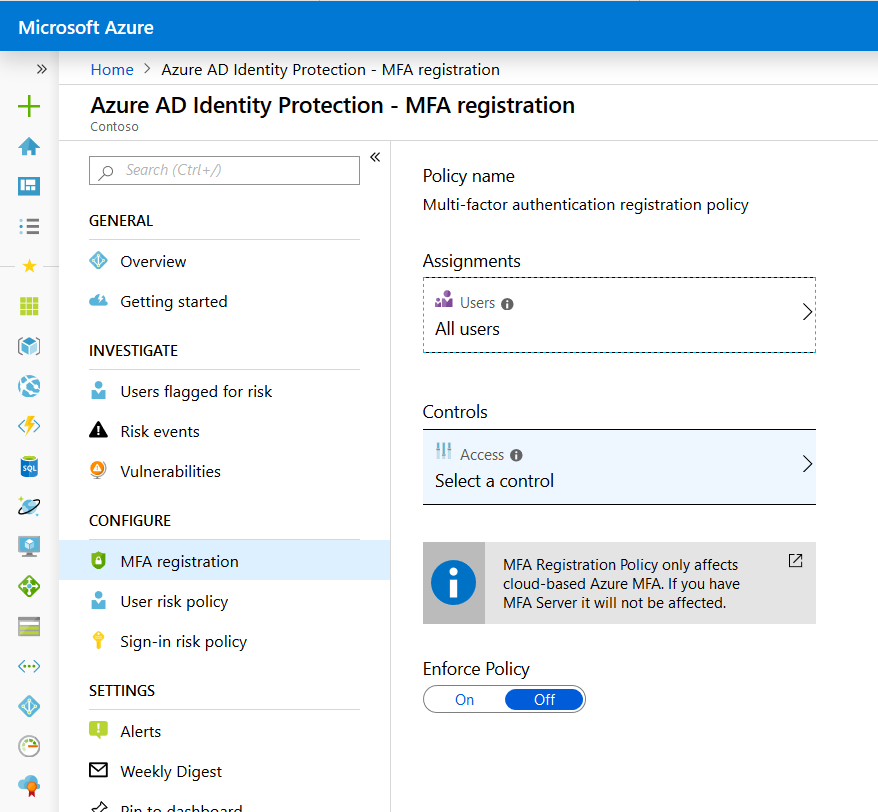Open the Cosmos DB planet icon
The image size is (878, 812).
tap(29, 506)
